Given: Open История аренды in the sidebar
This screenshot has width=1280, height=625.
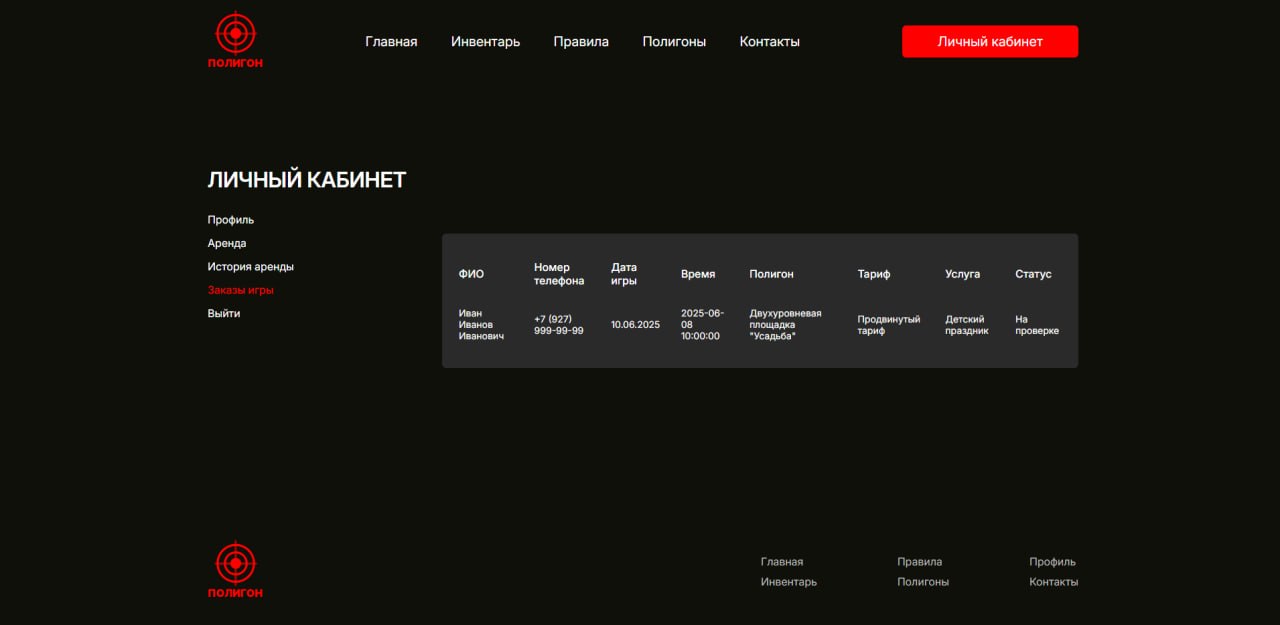Looking at the screenshot, I should [251, 267].
